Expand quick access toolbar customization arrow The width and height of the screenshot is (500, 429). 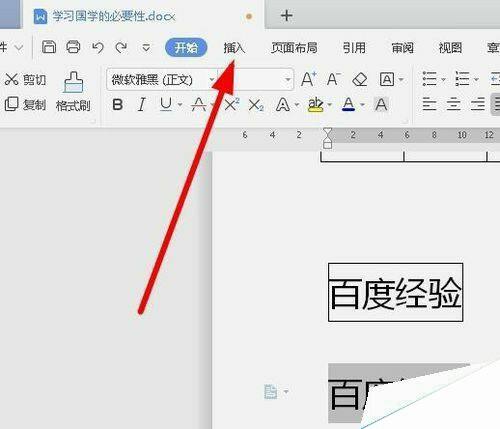click(x=146, y=48)
